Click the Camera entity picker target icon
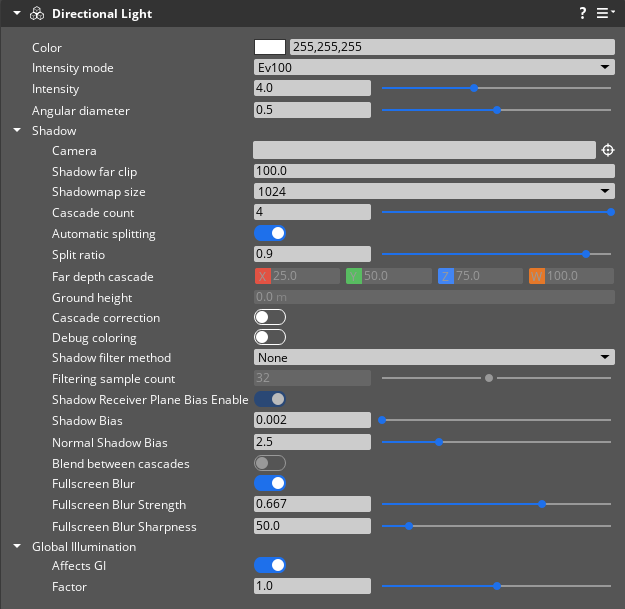 tap(607, 150)
